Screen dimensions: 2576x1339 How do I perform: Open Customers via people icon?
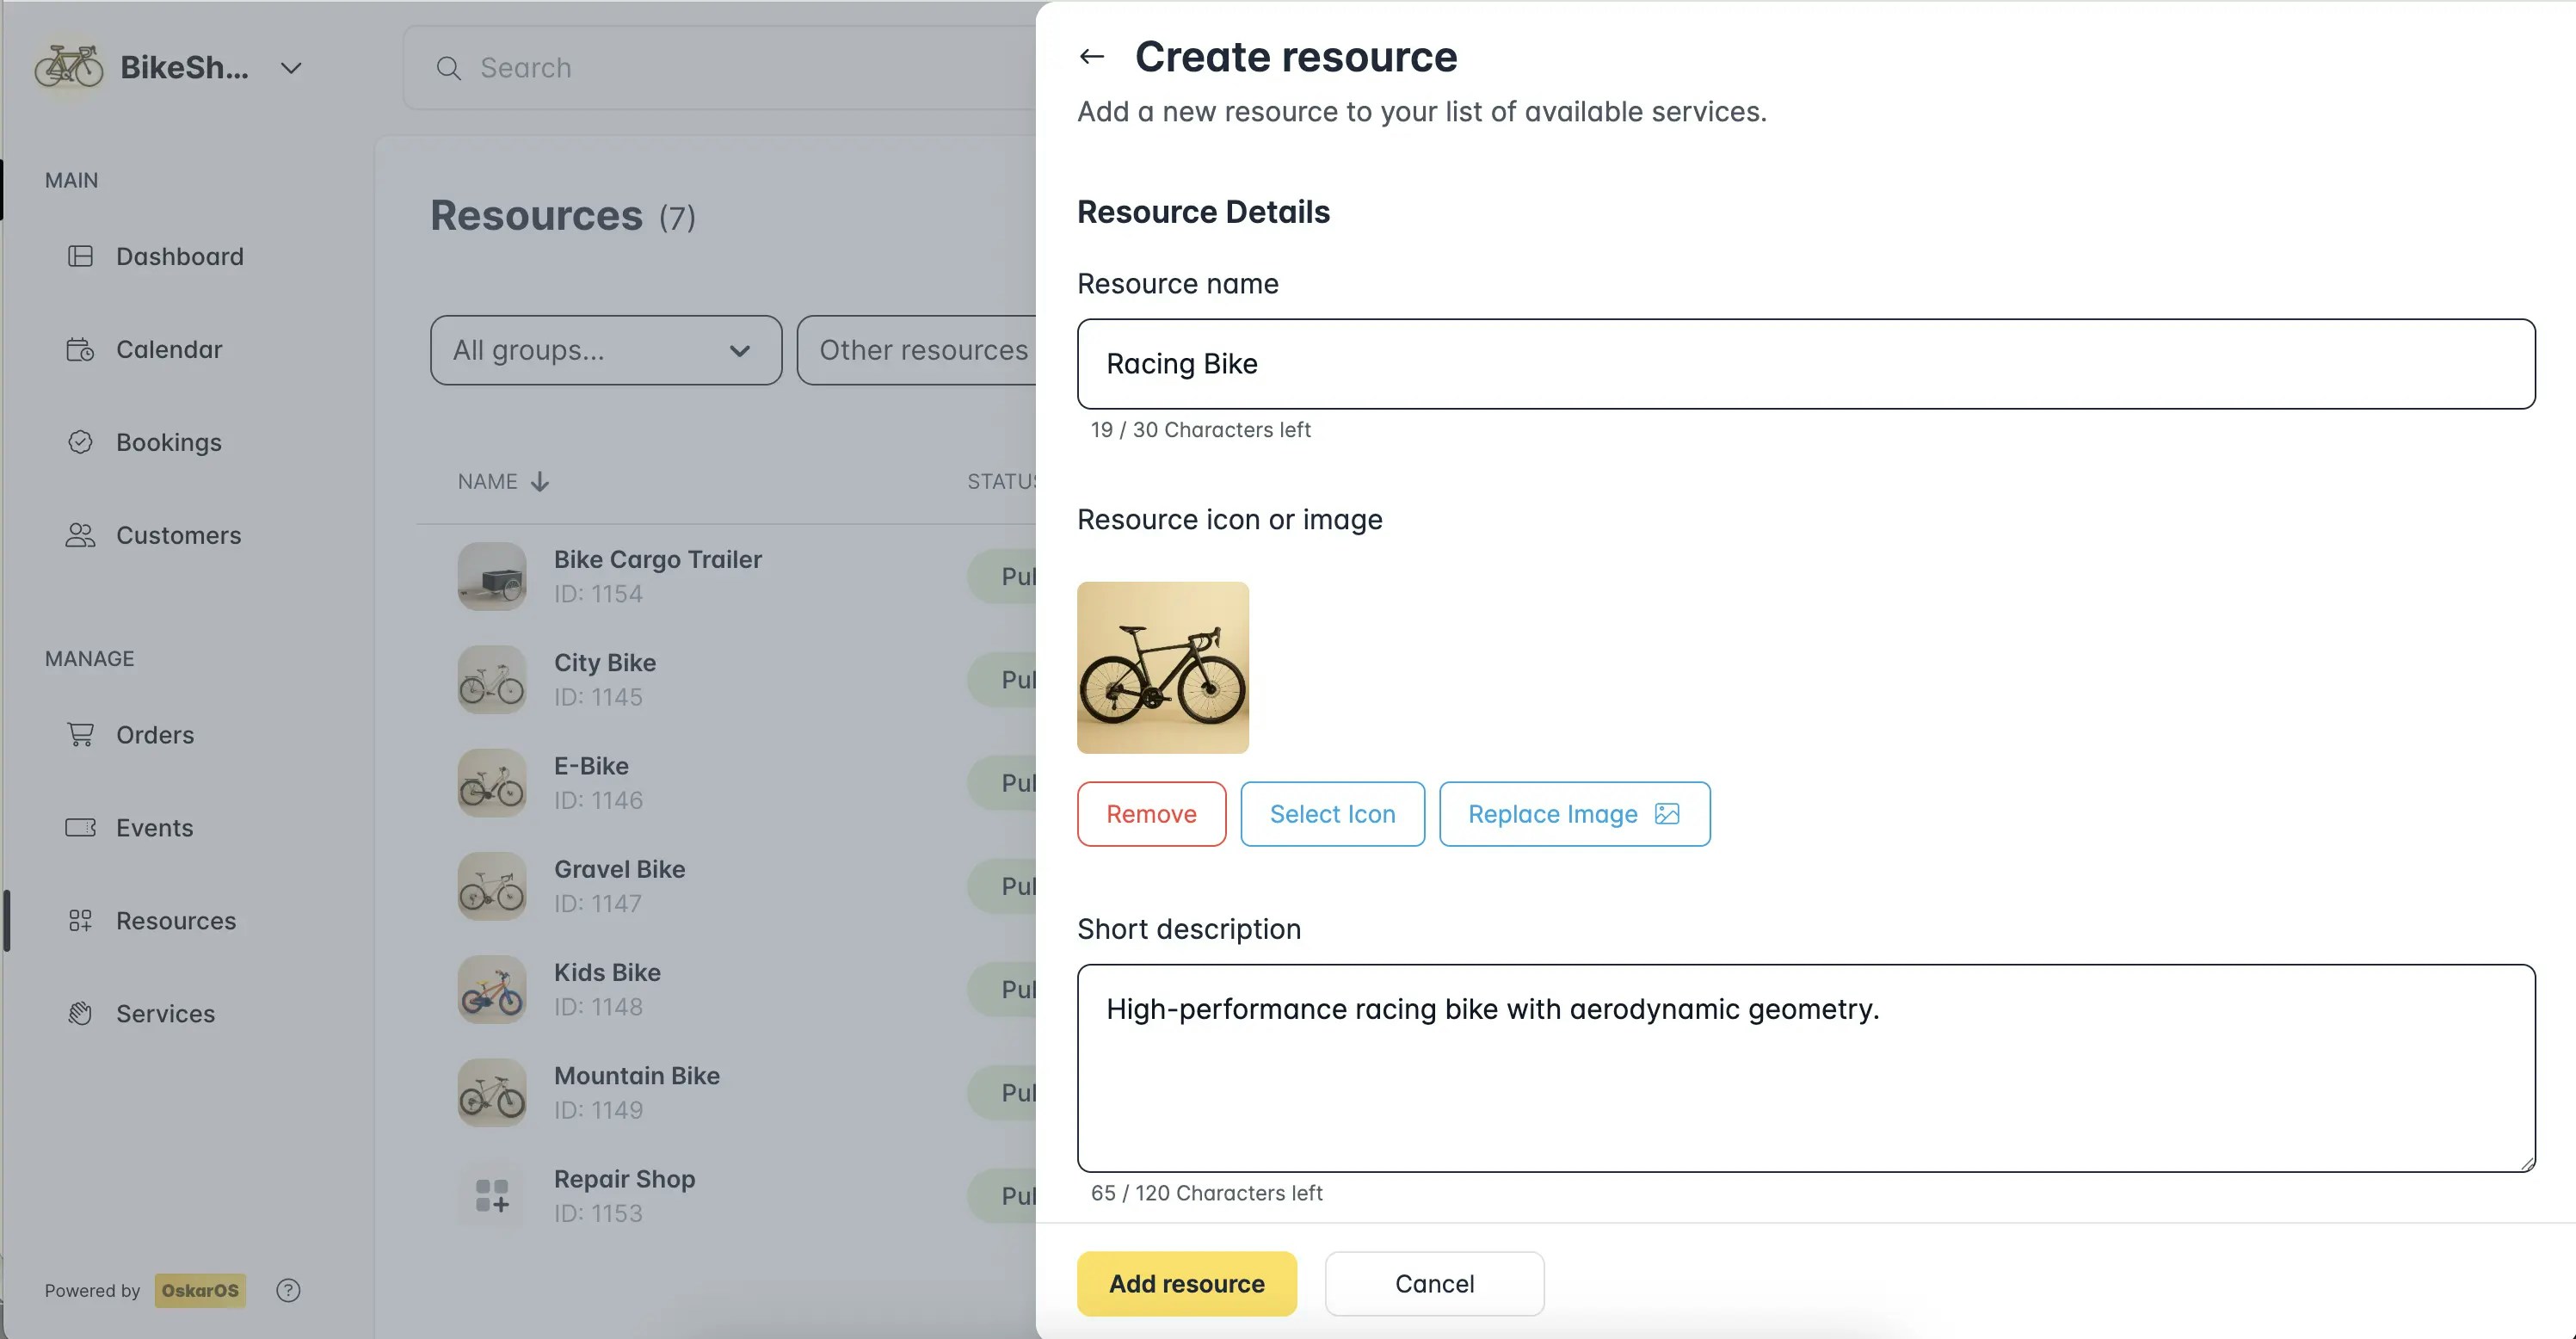80,535
